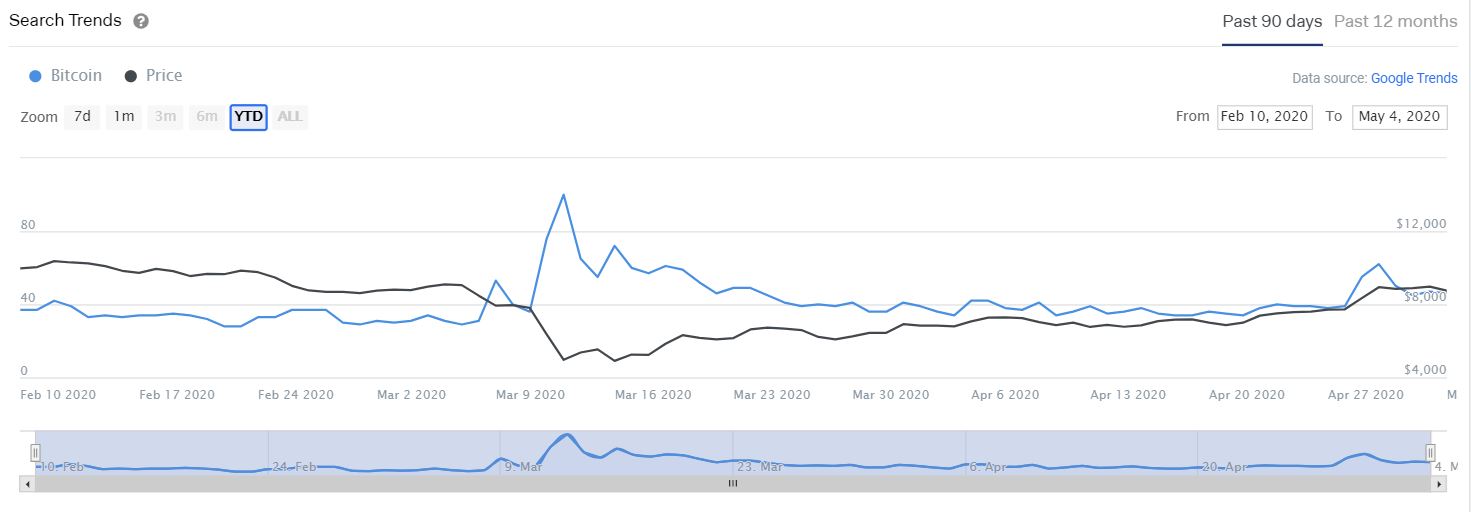Select the 6m zoom option

[207, 117]
